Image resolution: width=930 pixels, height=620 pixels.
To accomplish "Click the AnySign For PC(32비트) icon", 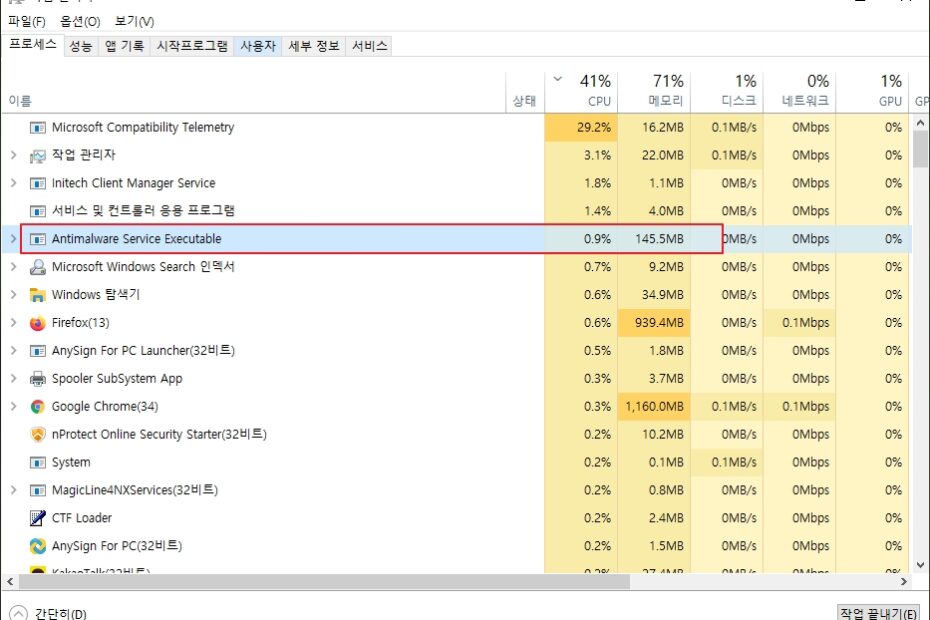I will 37,546.
